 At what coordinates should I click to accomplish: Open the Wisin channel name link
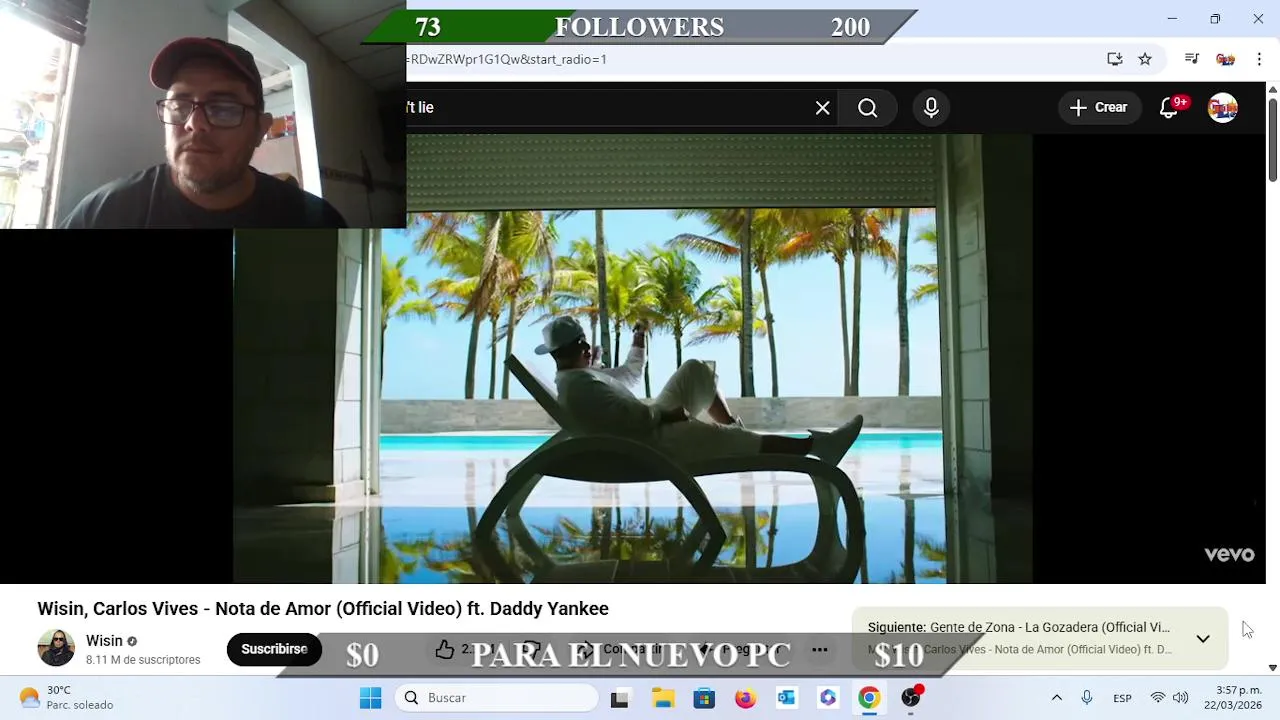coord(104,641)
